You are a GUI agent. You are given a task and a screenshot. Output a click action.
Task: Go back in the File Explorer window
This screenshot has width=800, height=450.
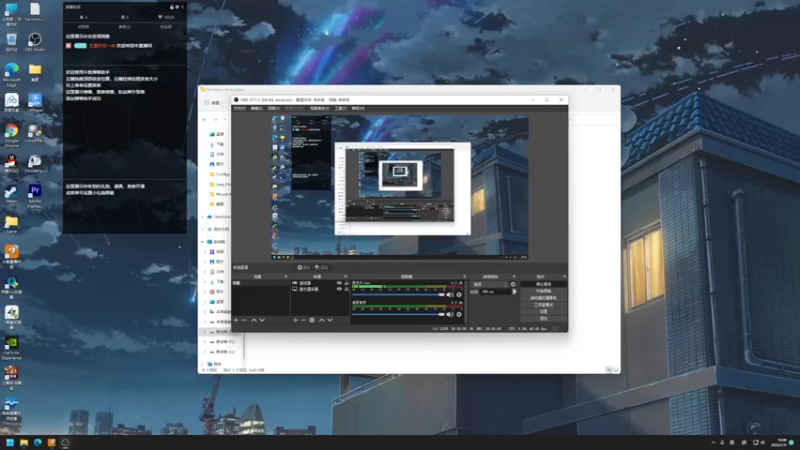pos(205,119)
